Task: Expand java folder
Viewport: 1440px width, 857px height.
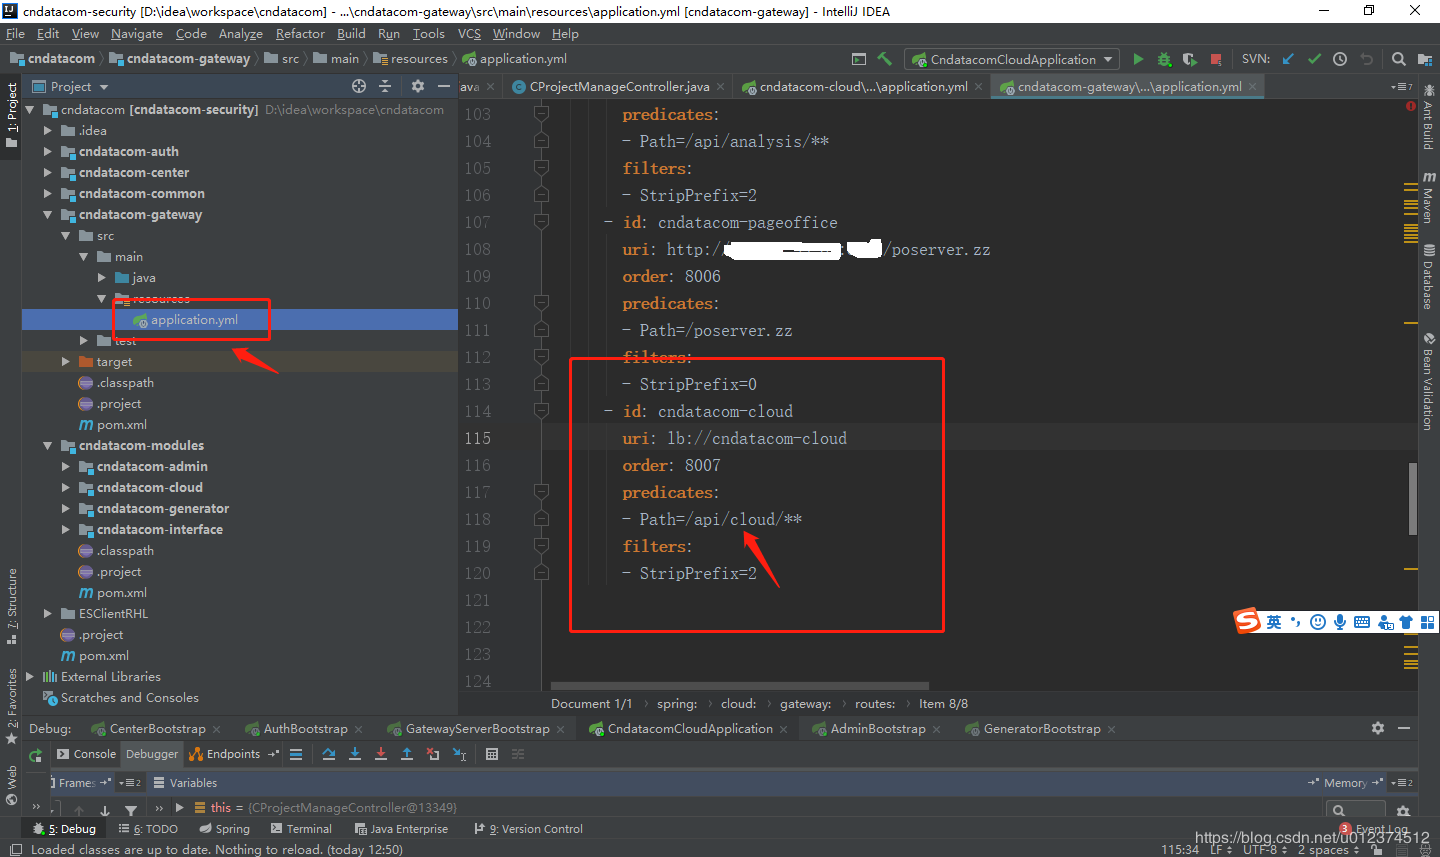Action: 102,277
